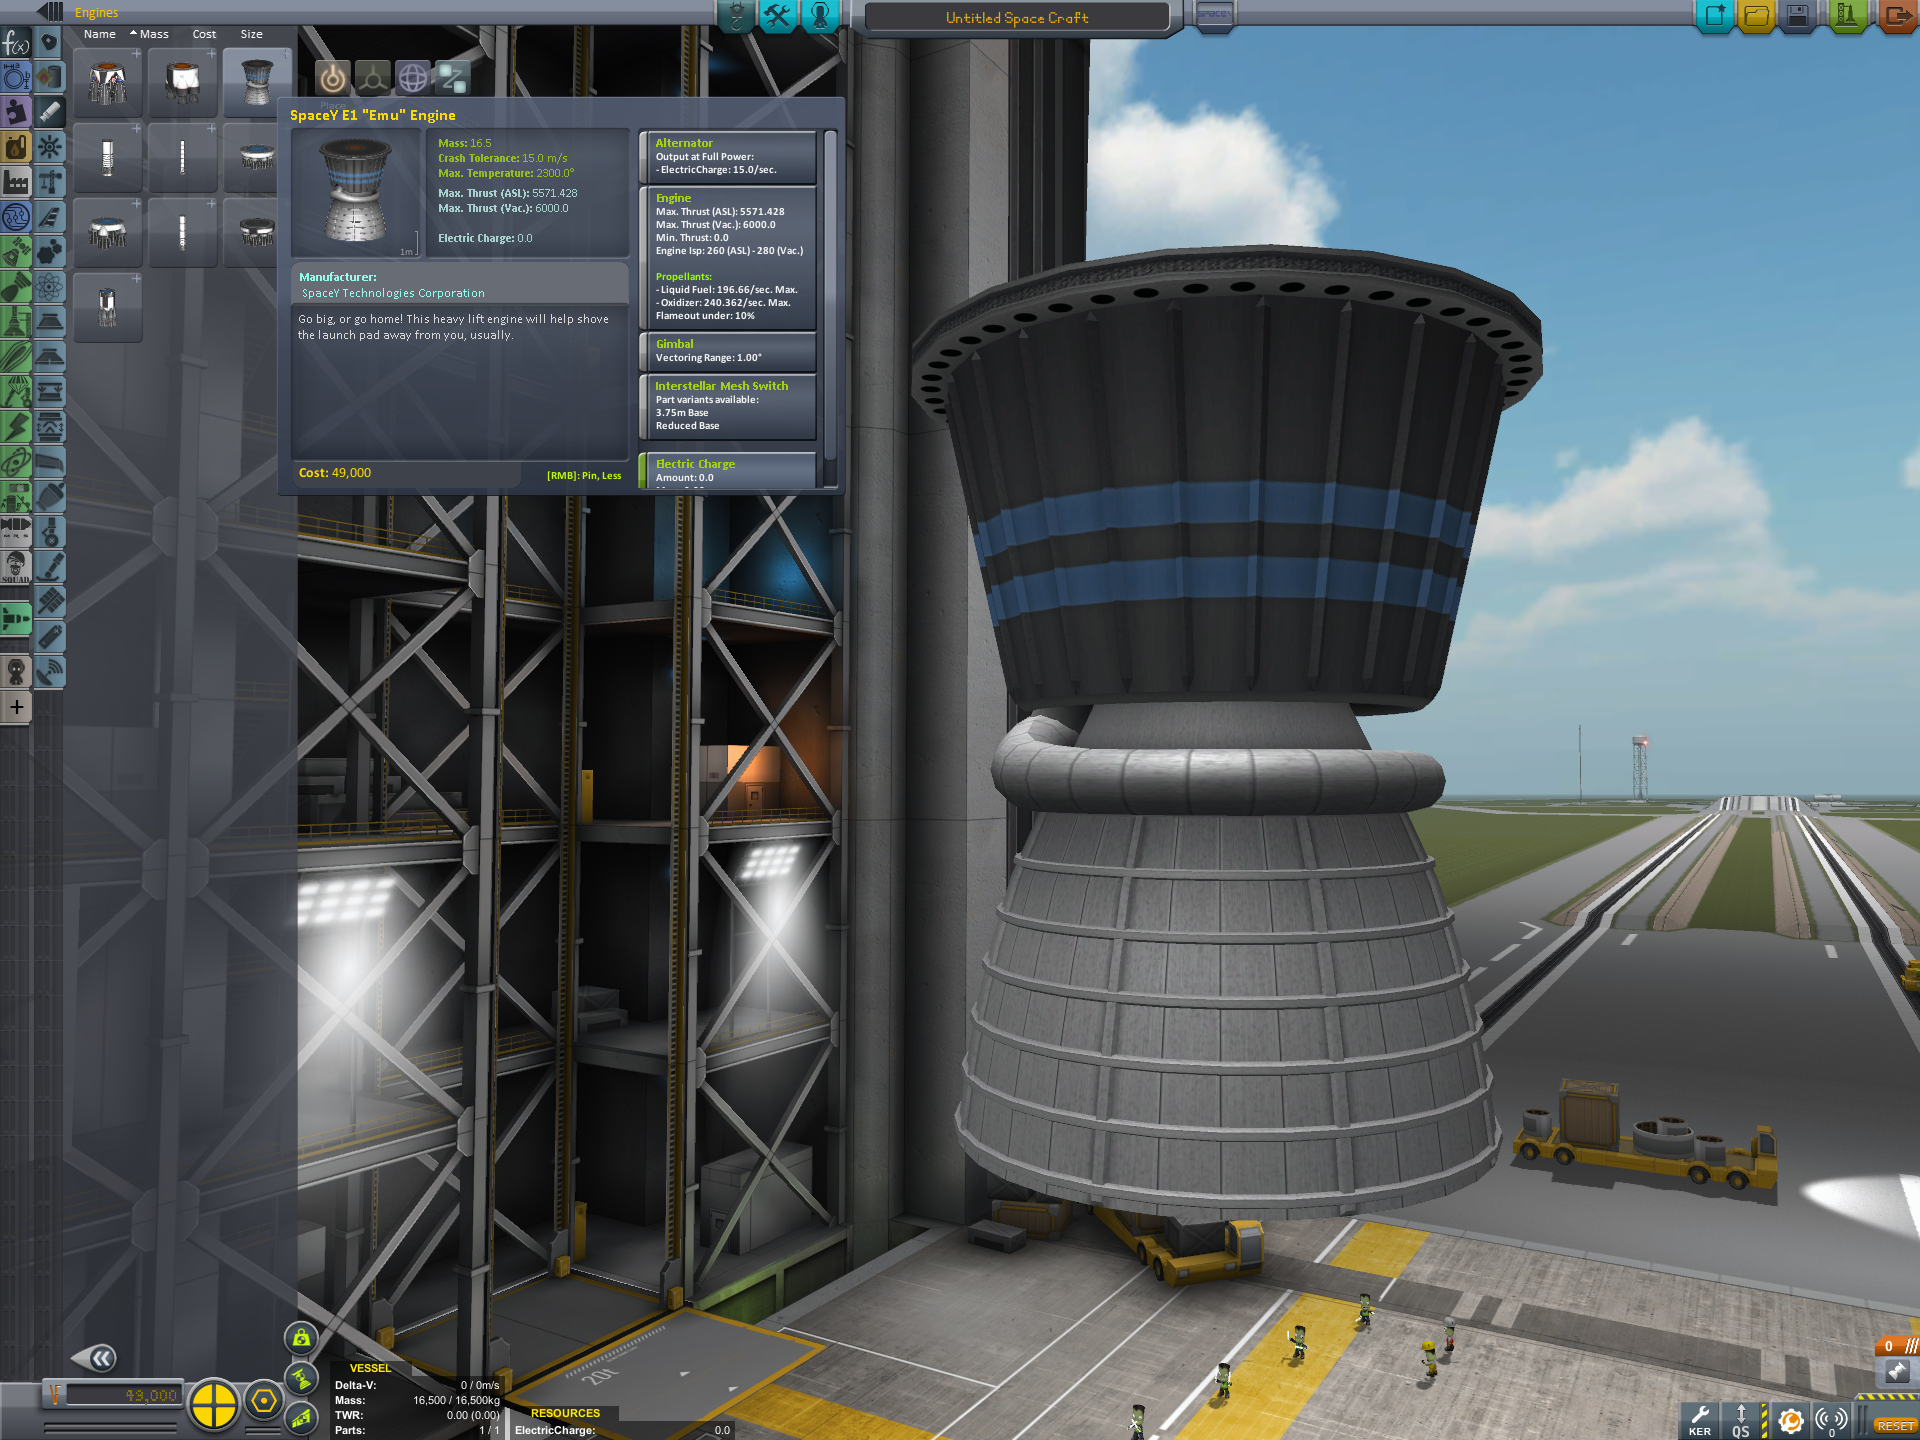Select the Communication dish category icon

tap(49, 671)
